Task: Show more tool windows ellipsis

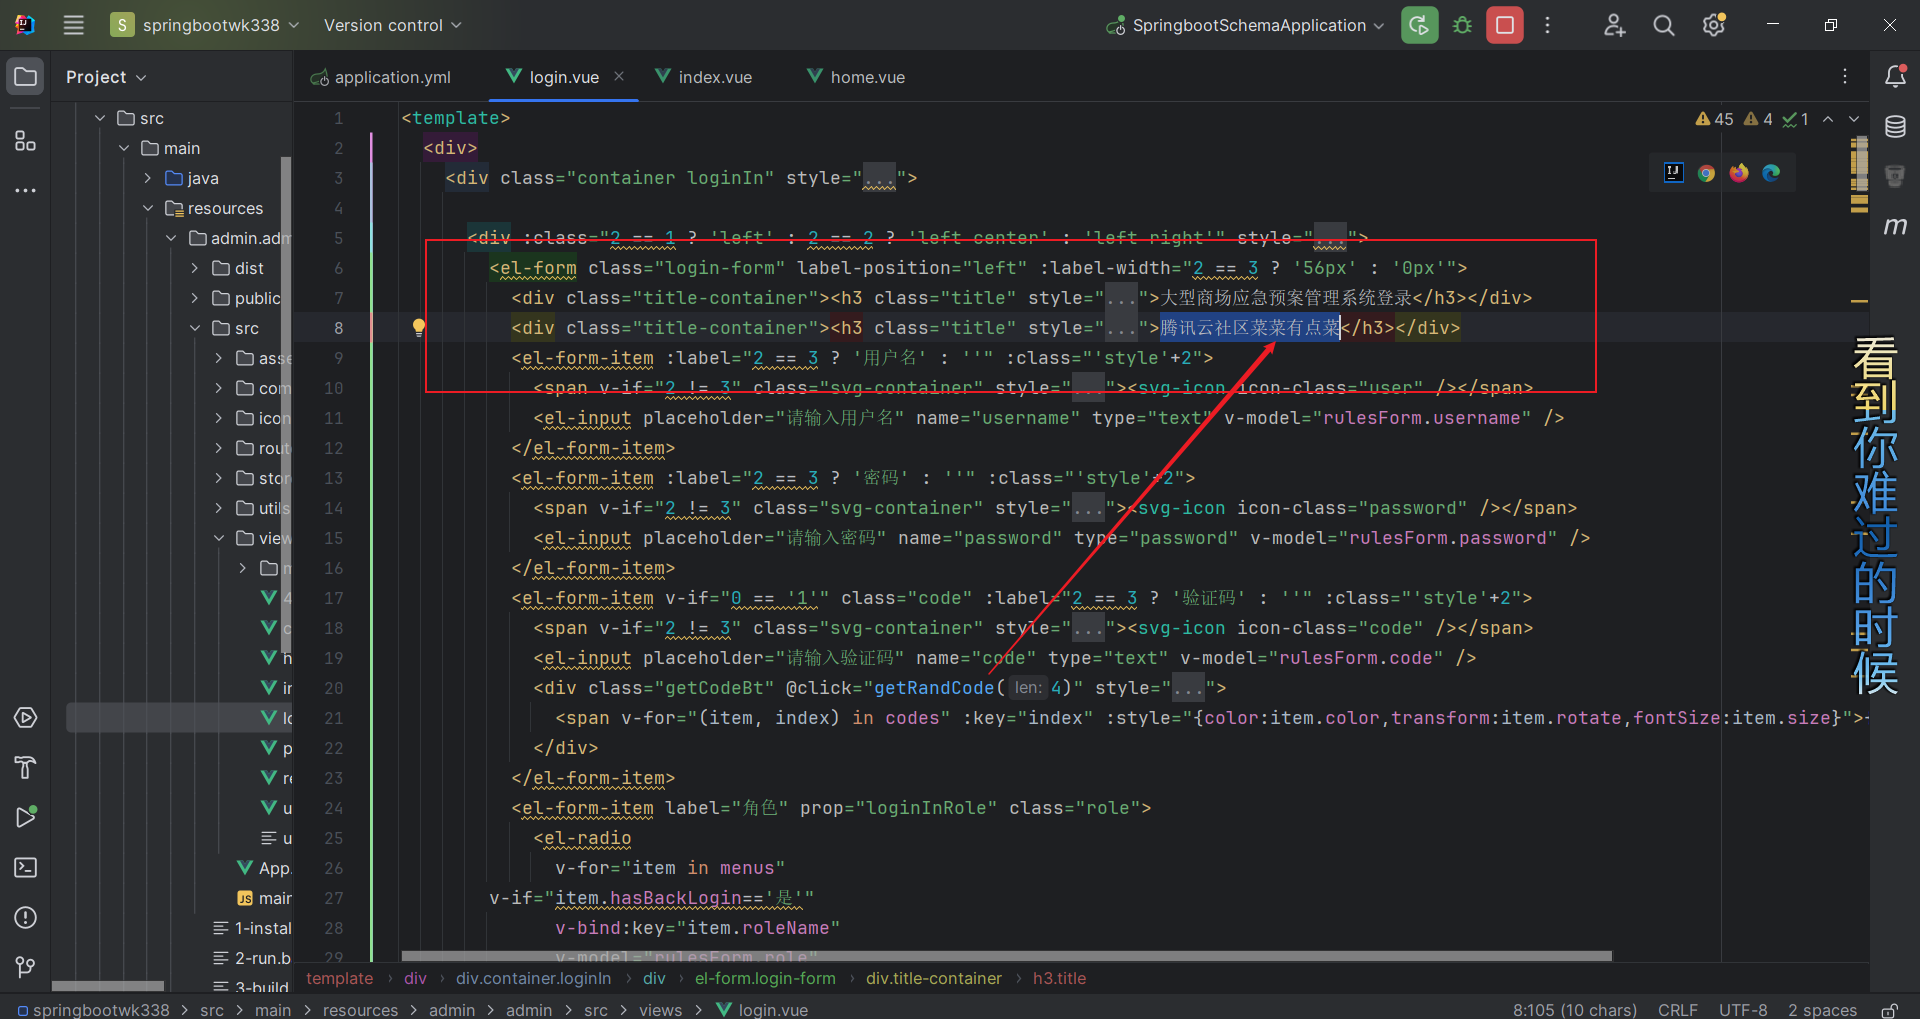Action: [x=26, y=190]
